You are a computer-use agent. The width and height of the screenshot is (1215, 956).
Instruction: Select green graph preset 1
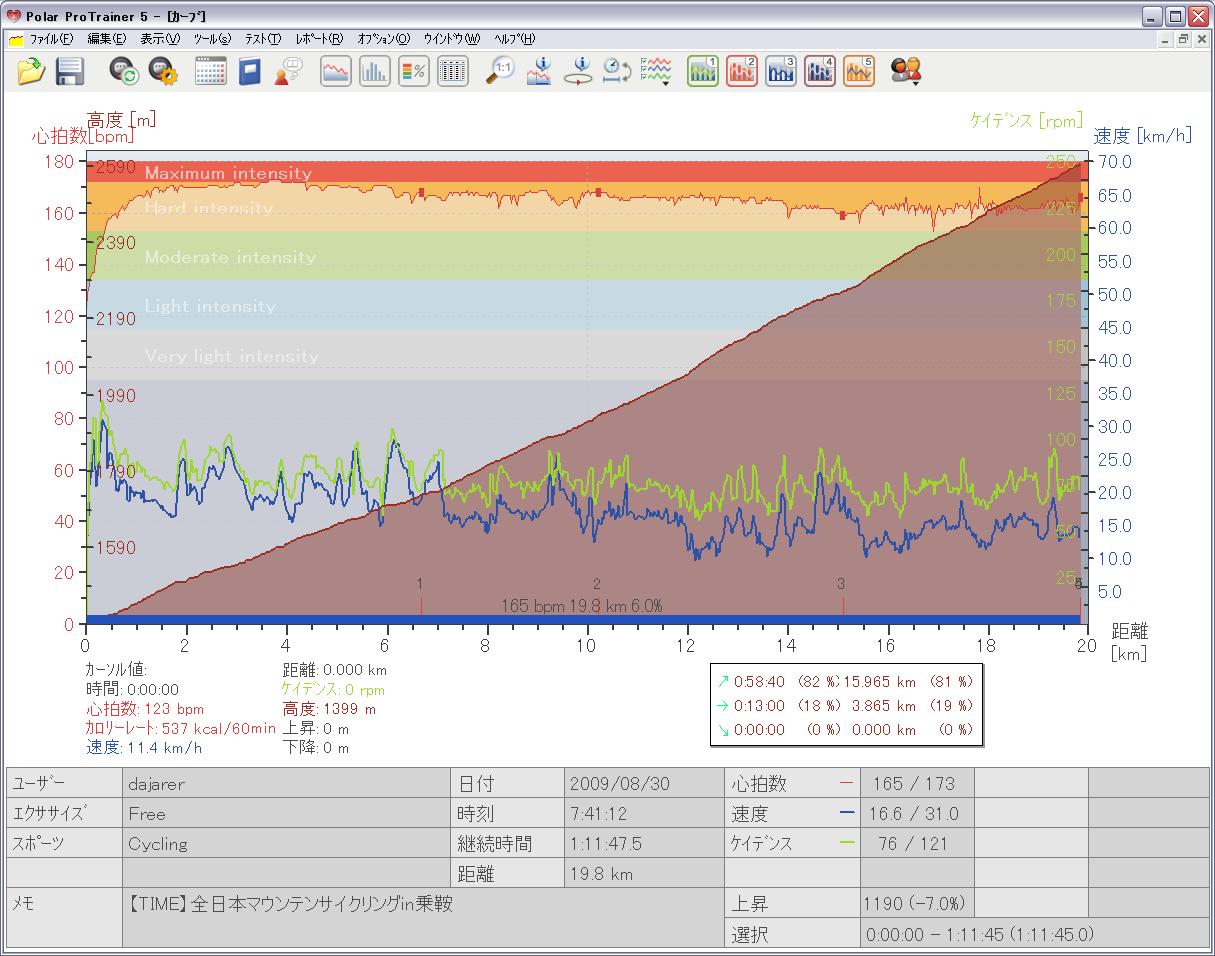click(x=703, y=71)
